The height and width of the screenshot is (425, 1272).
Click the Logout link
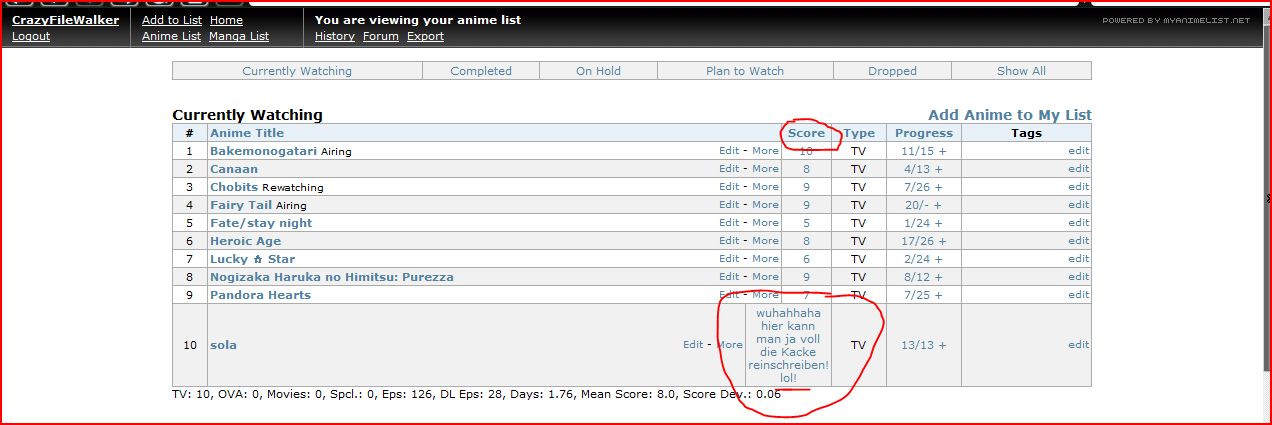[x=30, y=36]
